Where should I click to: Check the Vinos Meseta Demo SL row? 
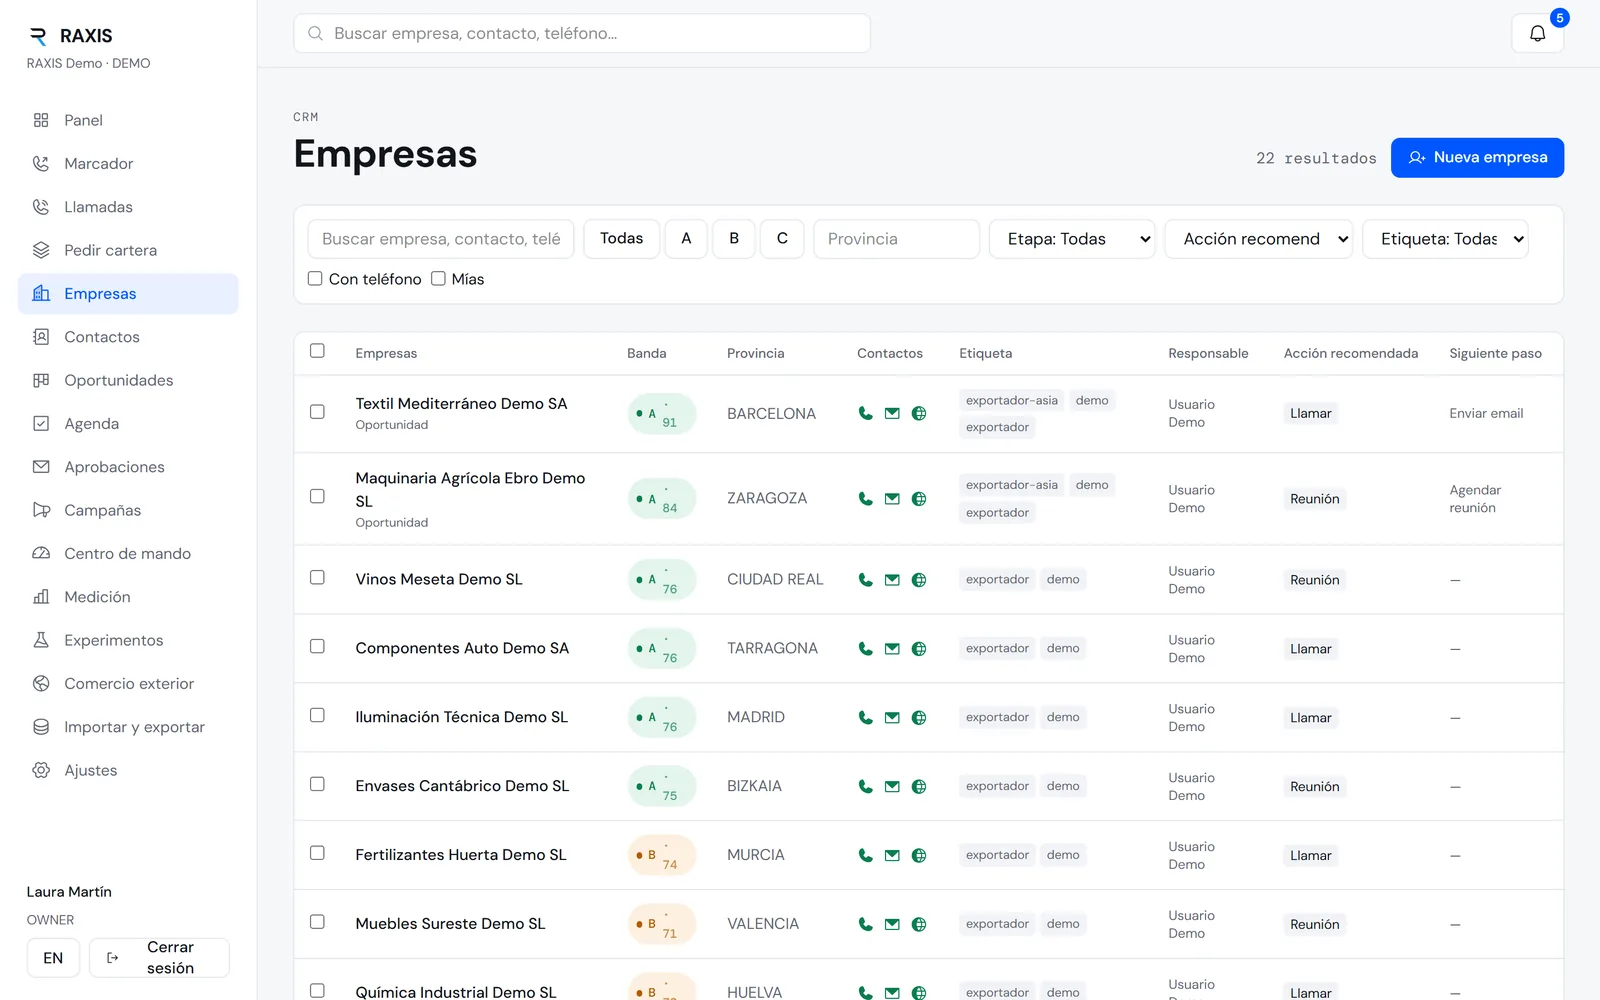click(317, 577)
